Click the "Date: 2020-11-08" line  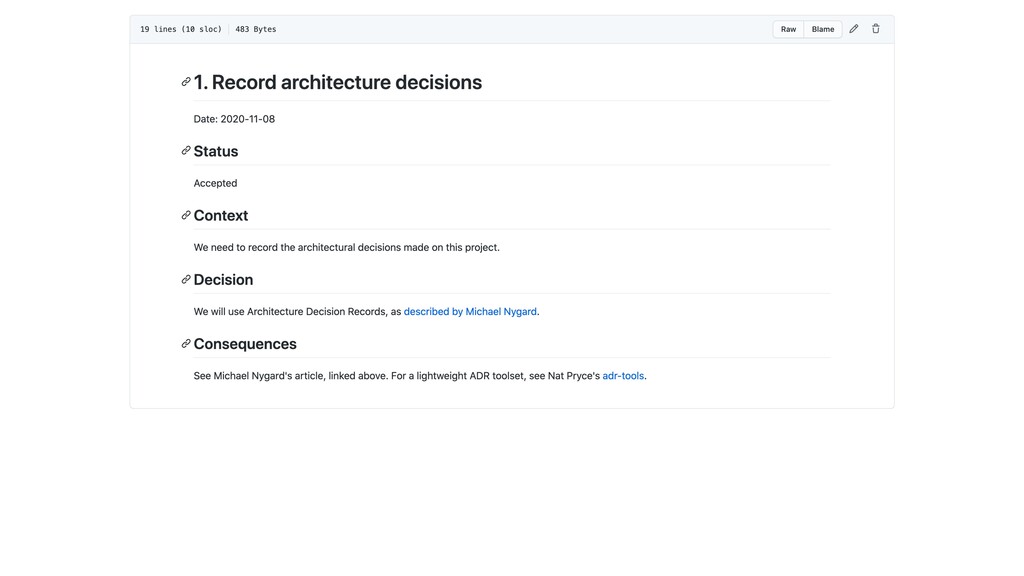coord(234,119)
